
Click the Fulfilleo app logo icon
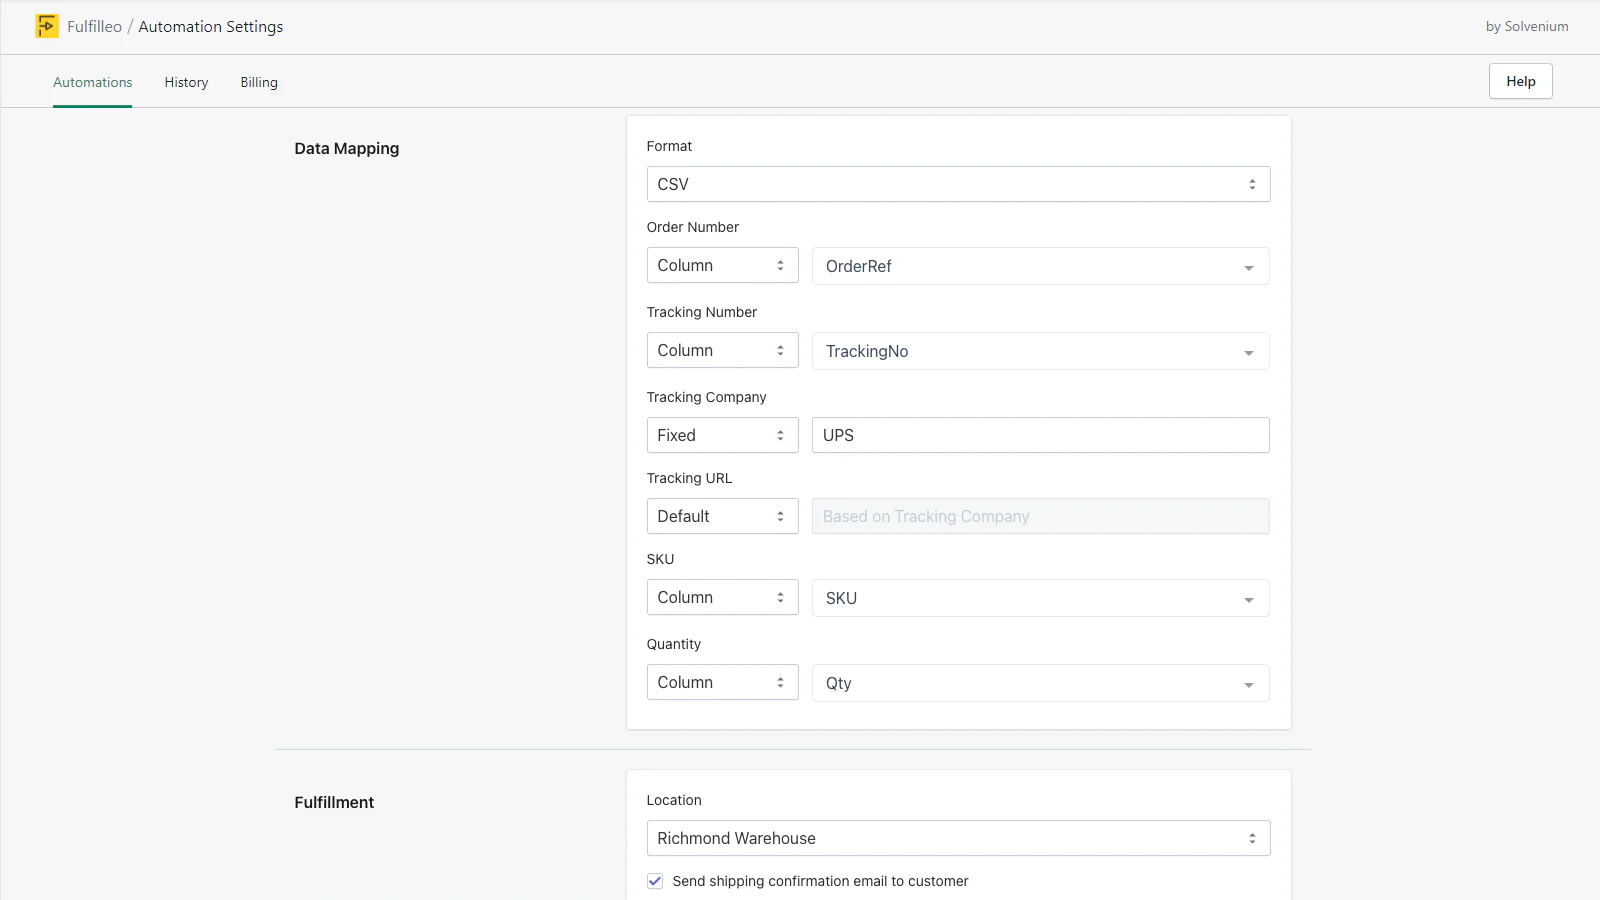point(46,26)
